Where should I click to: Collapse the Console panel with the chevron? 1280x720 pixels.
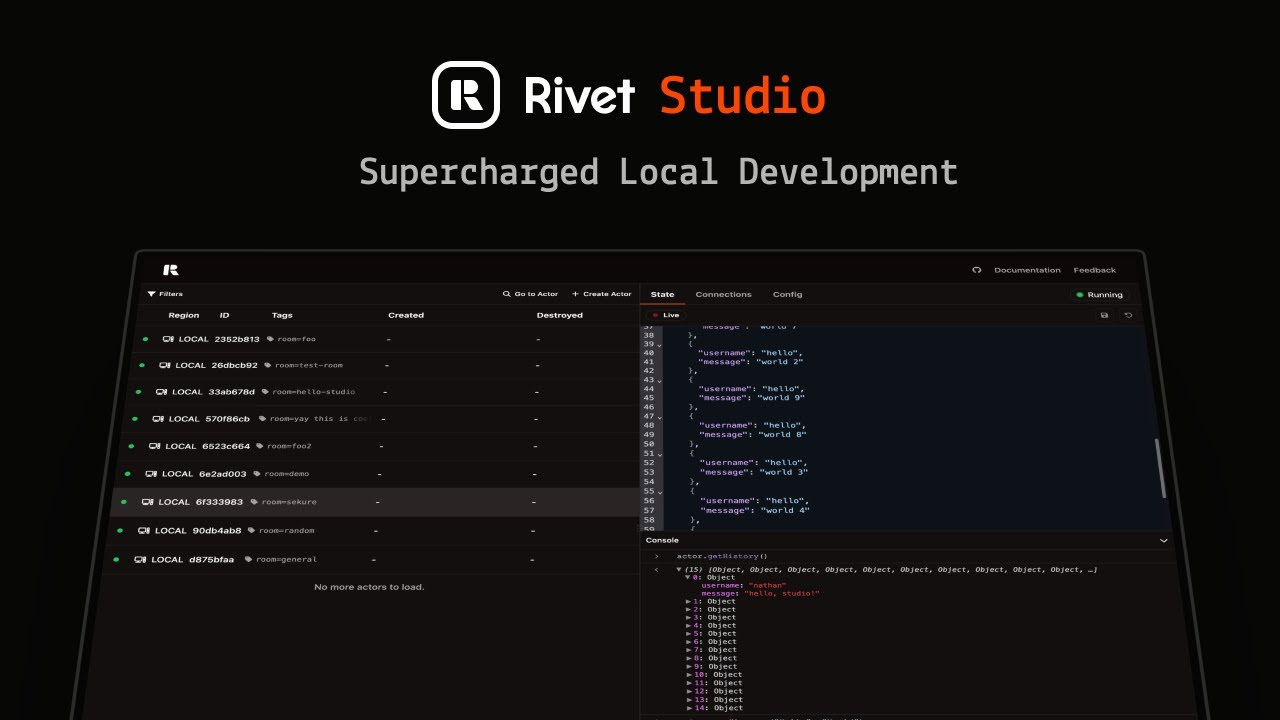[1163, 540]
